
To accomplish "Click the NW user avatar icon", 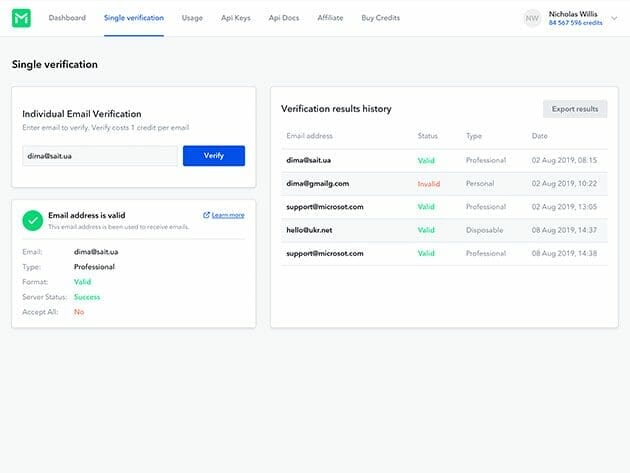I will click(532, 18).
